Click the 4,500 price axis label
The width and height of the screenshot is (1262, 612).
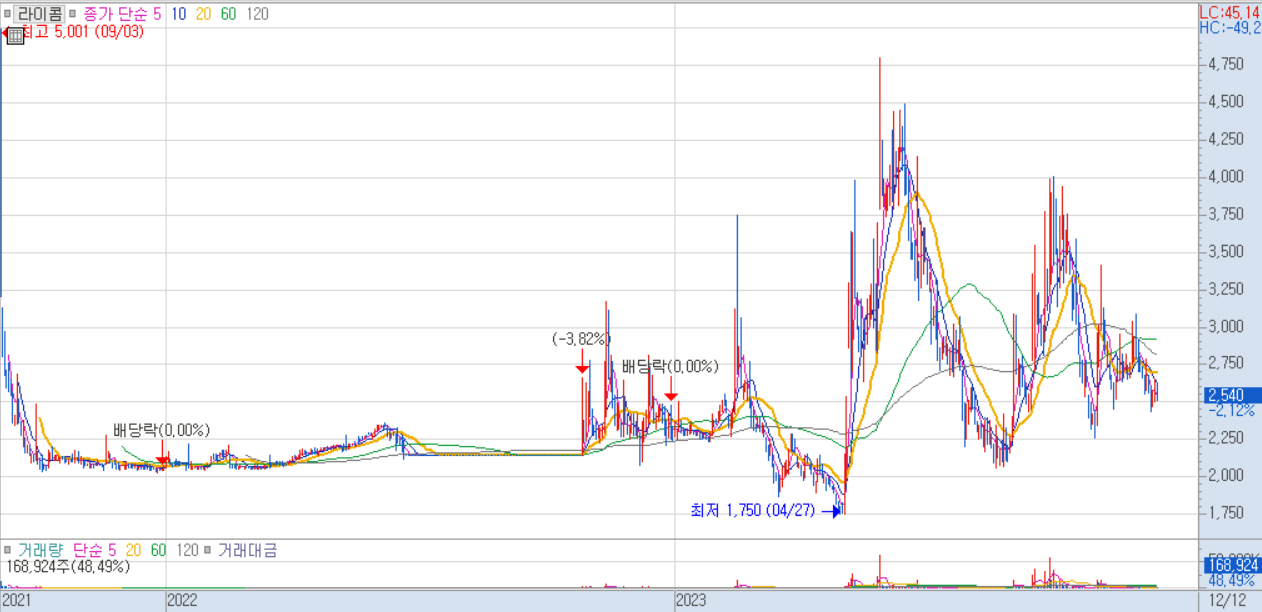[1225, 101]
